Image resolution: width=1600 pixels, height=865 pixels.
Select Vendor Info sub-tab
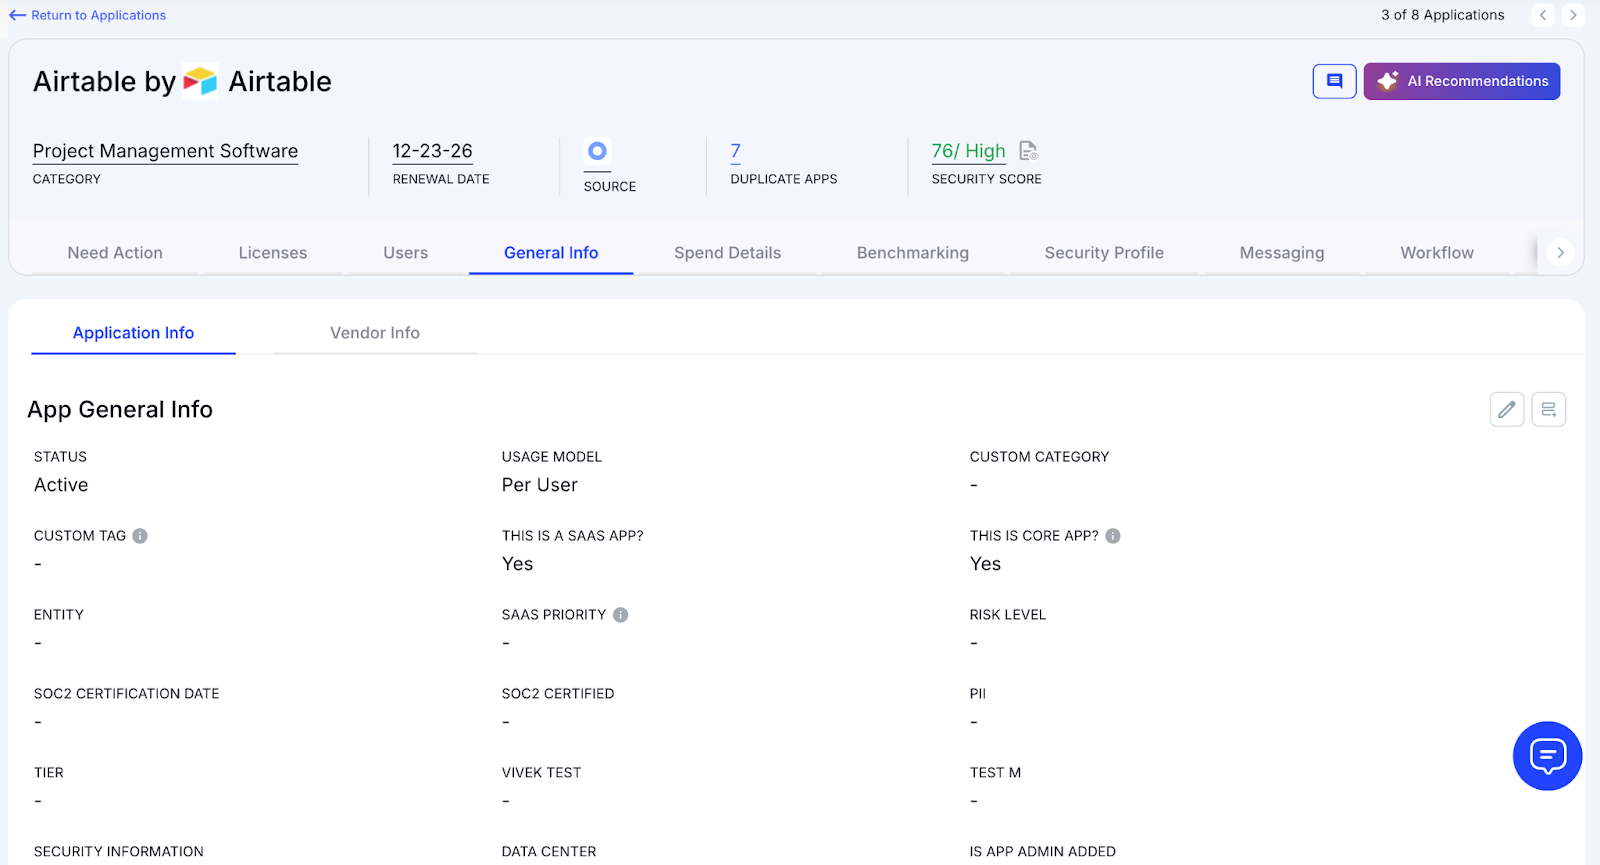click(375, 333)
